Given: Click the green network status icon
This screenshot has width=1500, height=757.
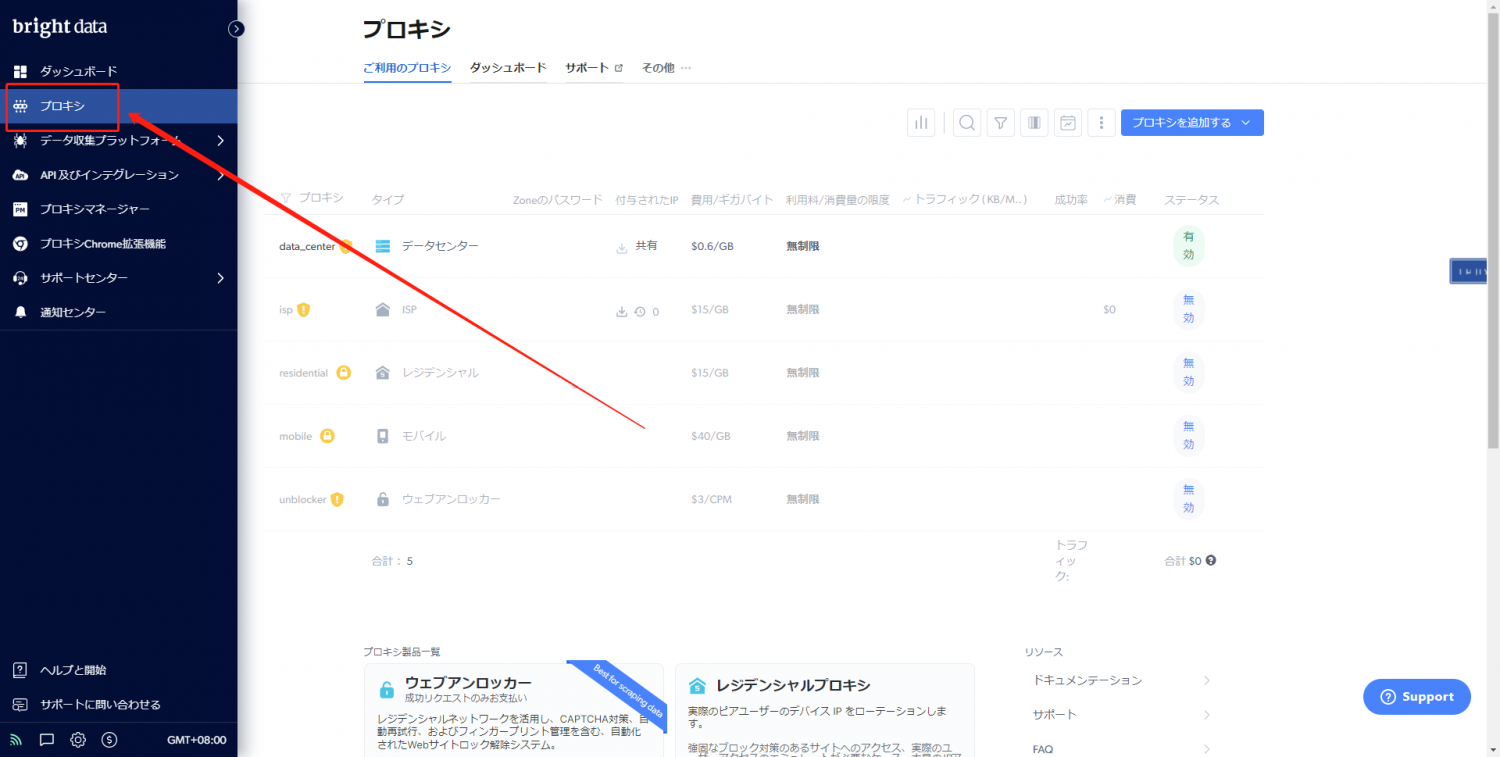Looking at the screenshot, I should point(16,740).
